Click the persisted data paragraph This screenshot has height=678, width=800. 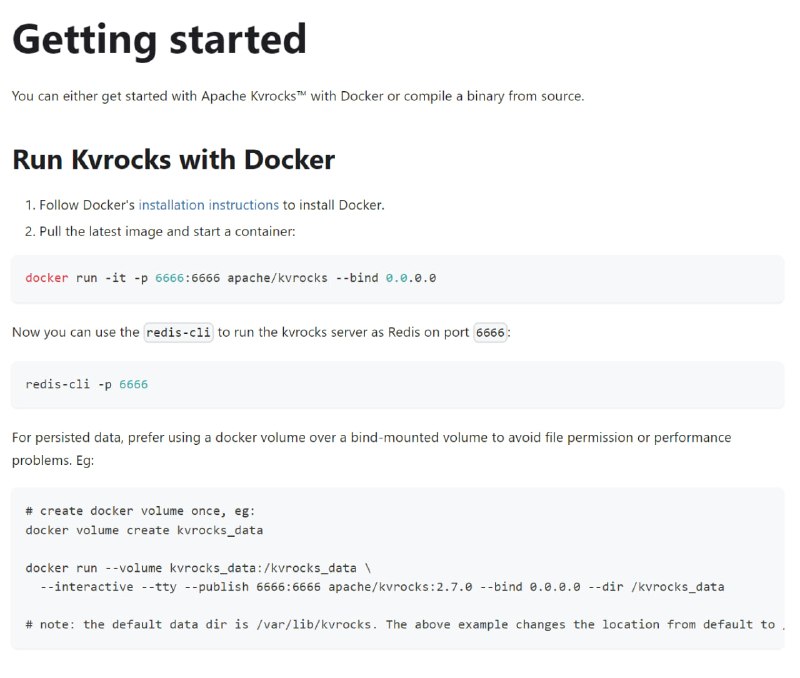pyautogui.click(x=371, y=449)
